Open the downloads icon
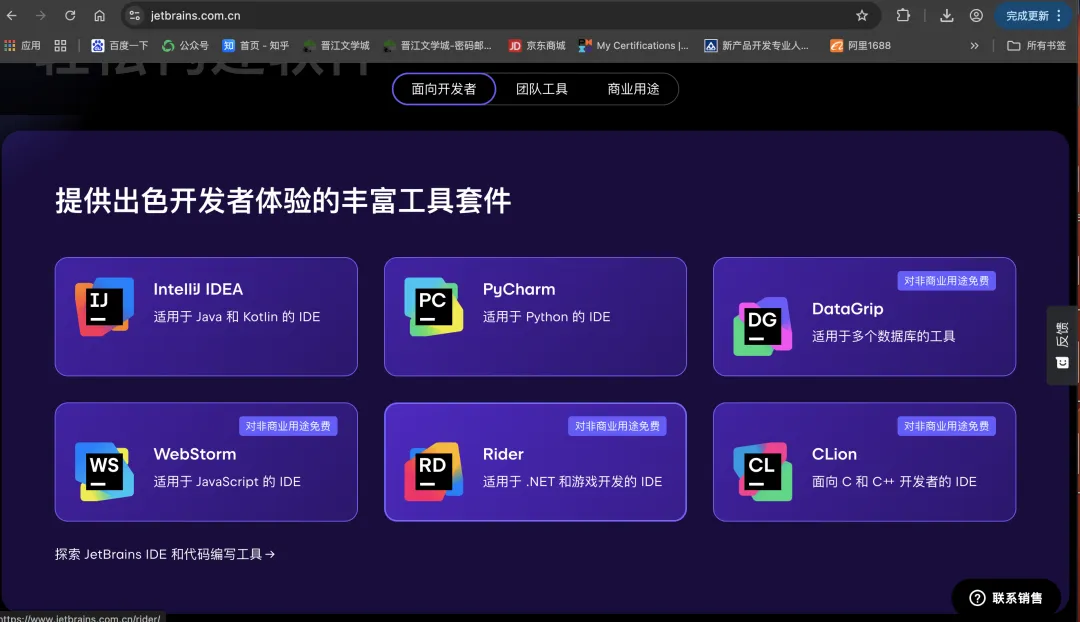 coord(947,15)
